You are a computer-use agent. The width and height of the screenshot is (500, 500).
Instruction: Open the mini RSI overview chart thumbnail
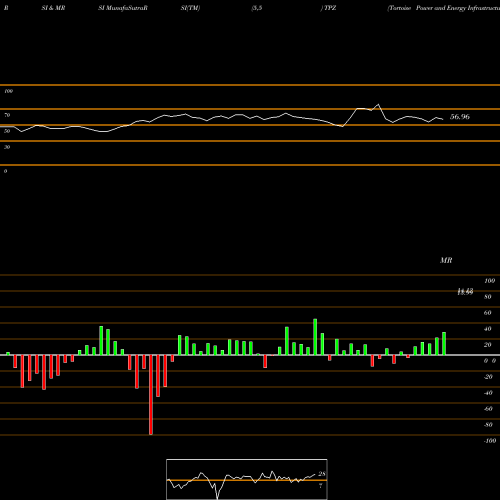[247, 479]
